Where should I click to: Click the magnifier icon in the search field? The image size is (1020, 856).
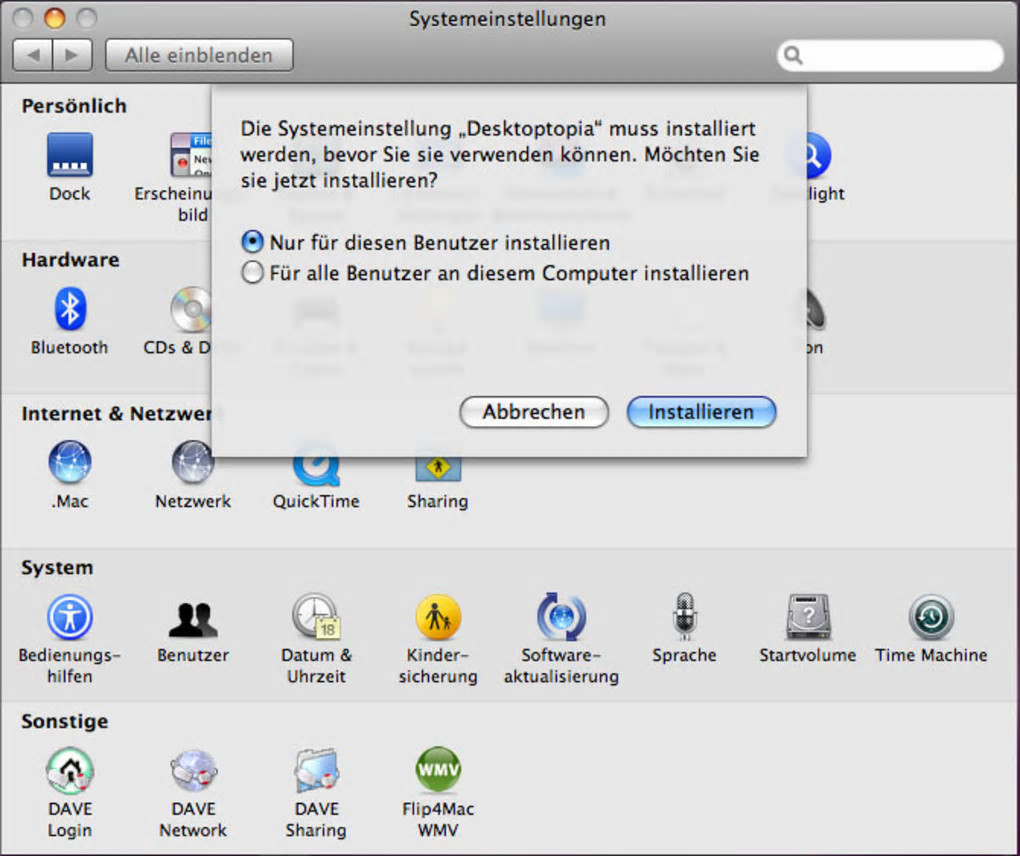pos(793,55)
